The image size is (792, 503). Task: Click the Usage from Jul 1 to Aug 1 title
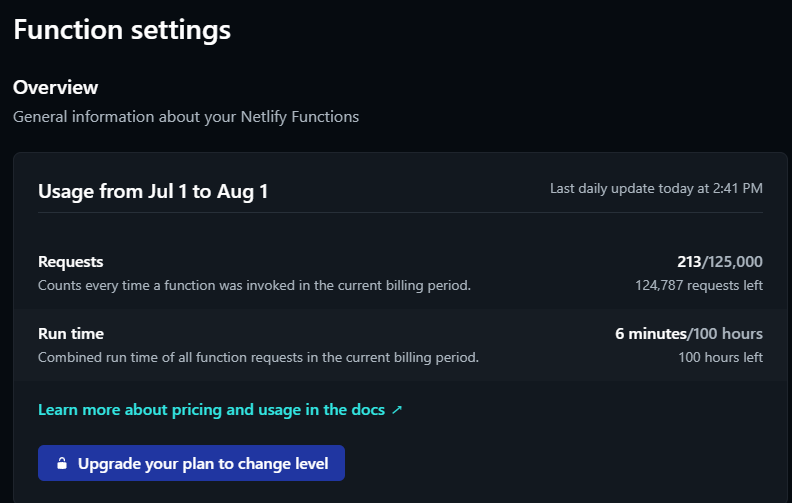coord(153,192)
